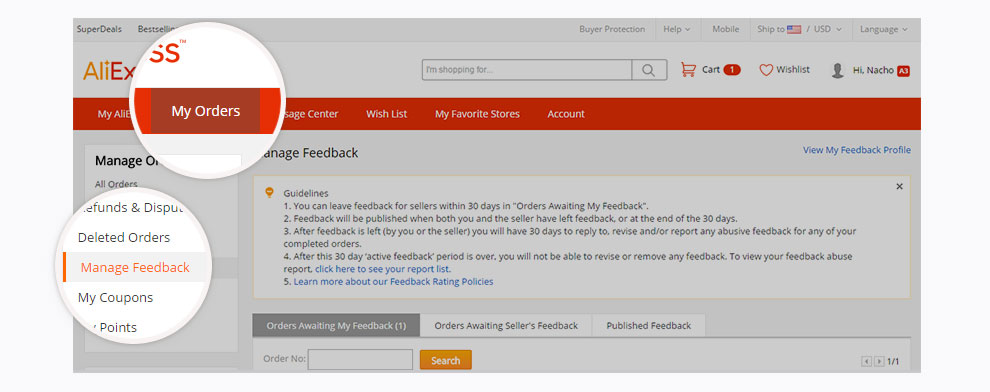Screen dimensions: 990x392
Task: Open Learn more about Feedback Rating Policies
Action: 393,282
